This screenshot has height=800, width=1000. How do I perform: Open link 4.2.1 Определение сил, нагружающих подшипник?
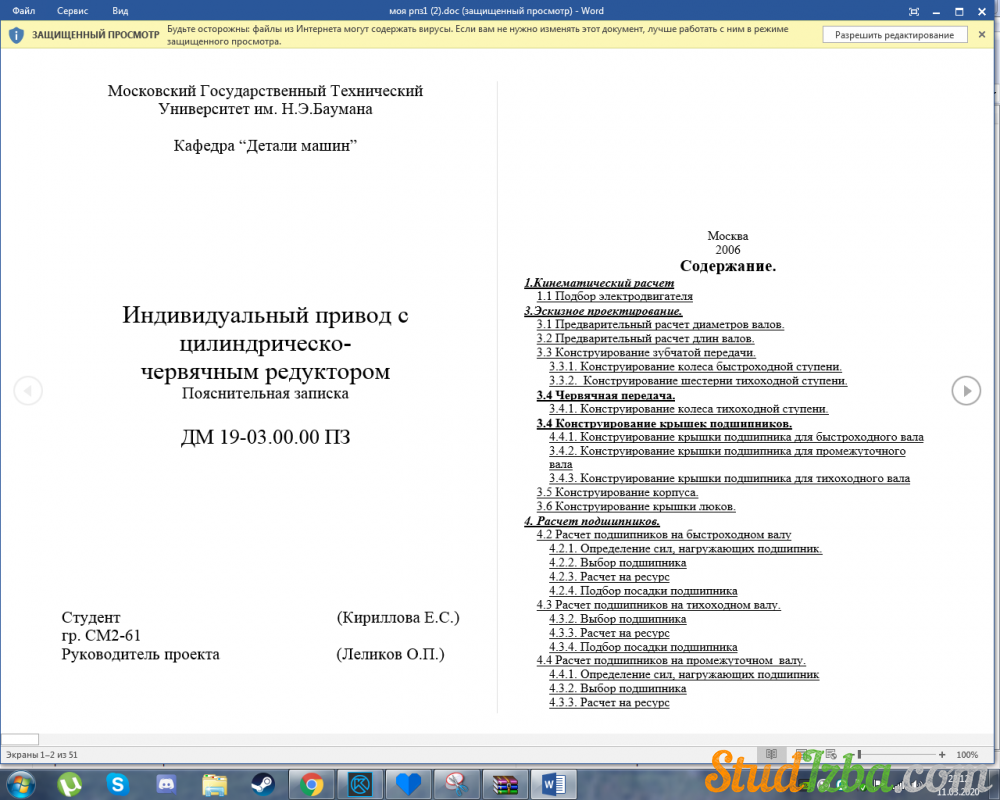(x=686, y=548)
